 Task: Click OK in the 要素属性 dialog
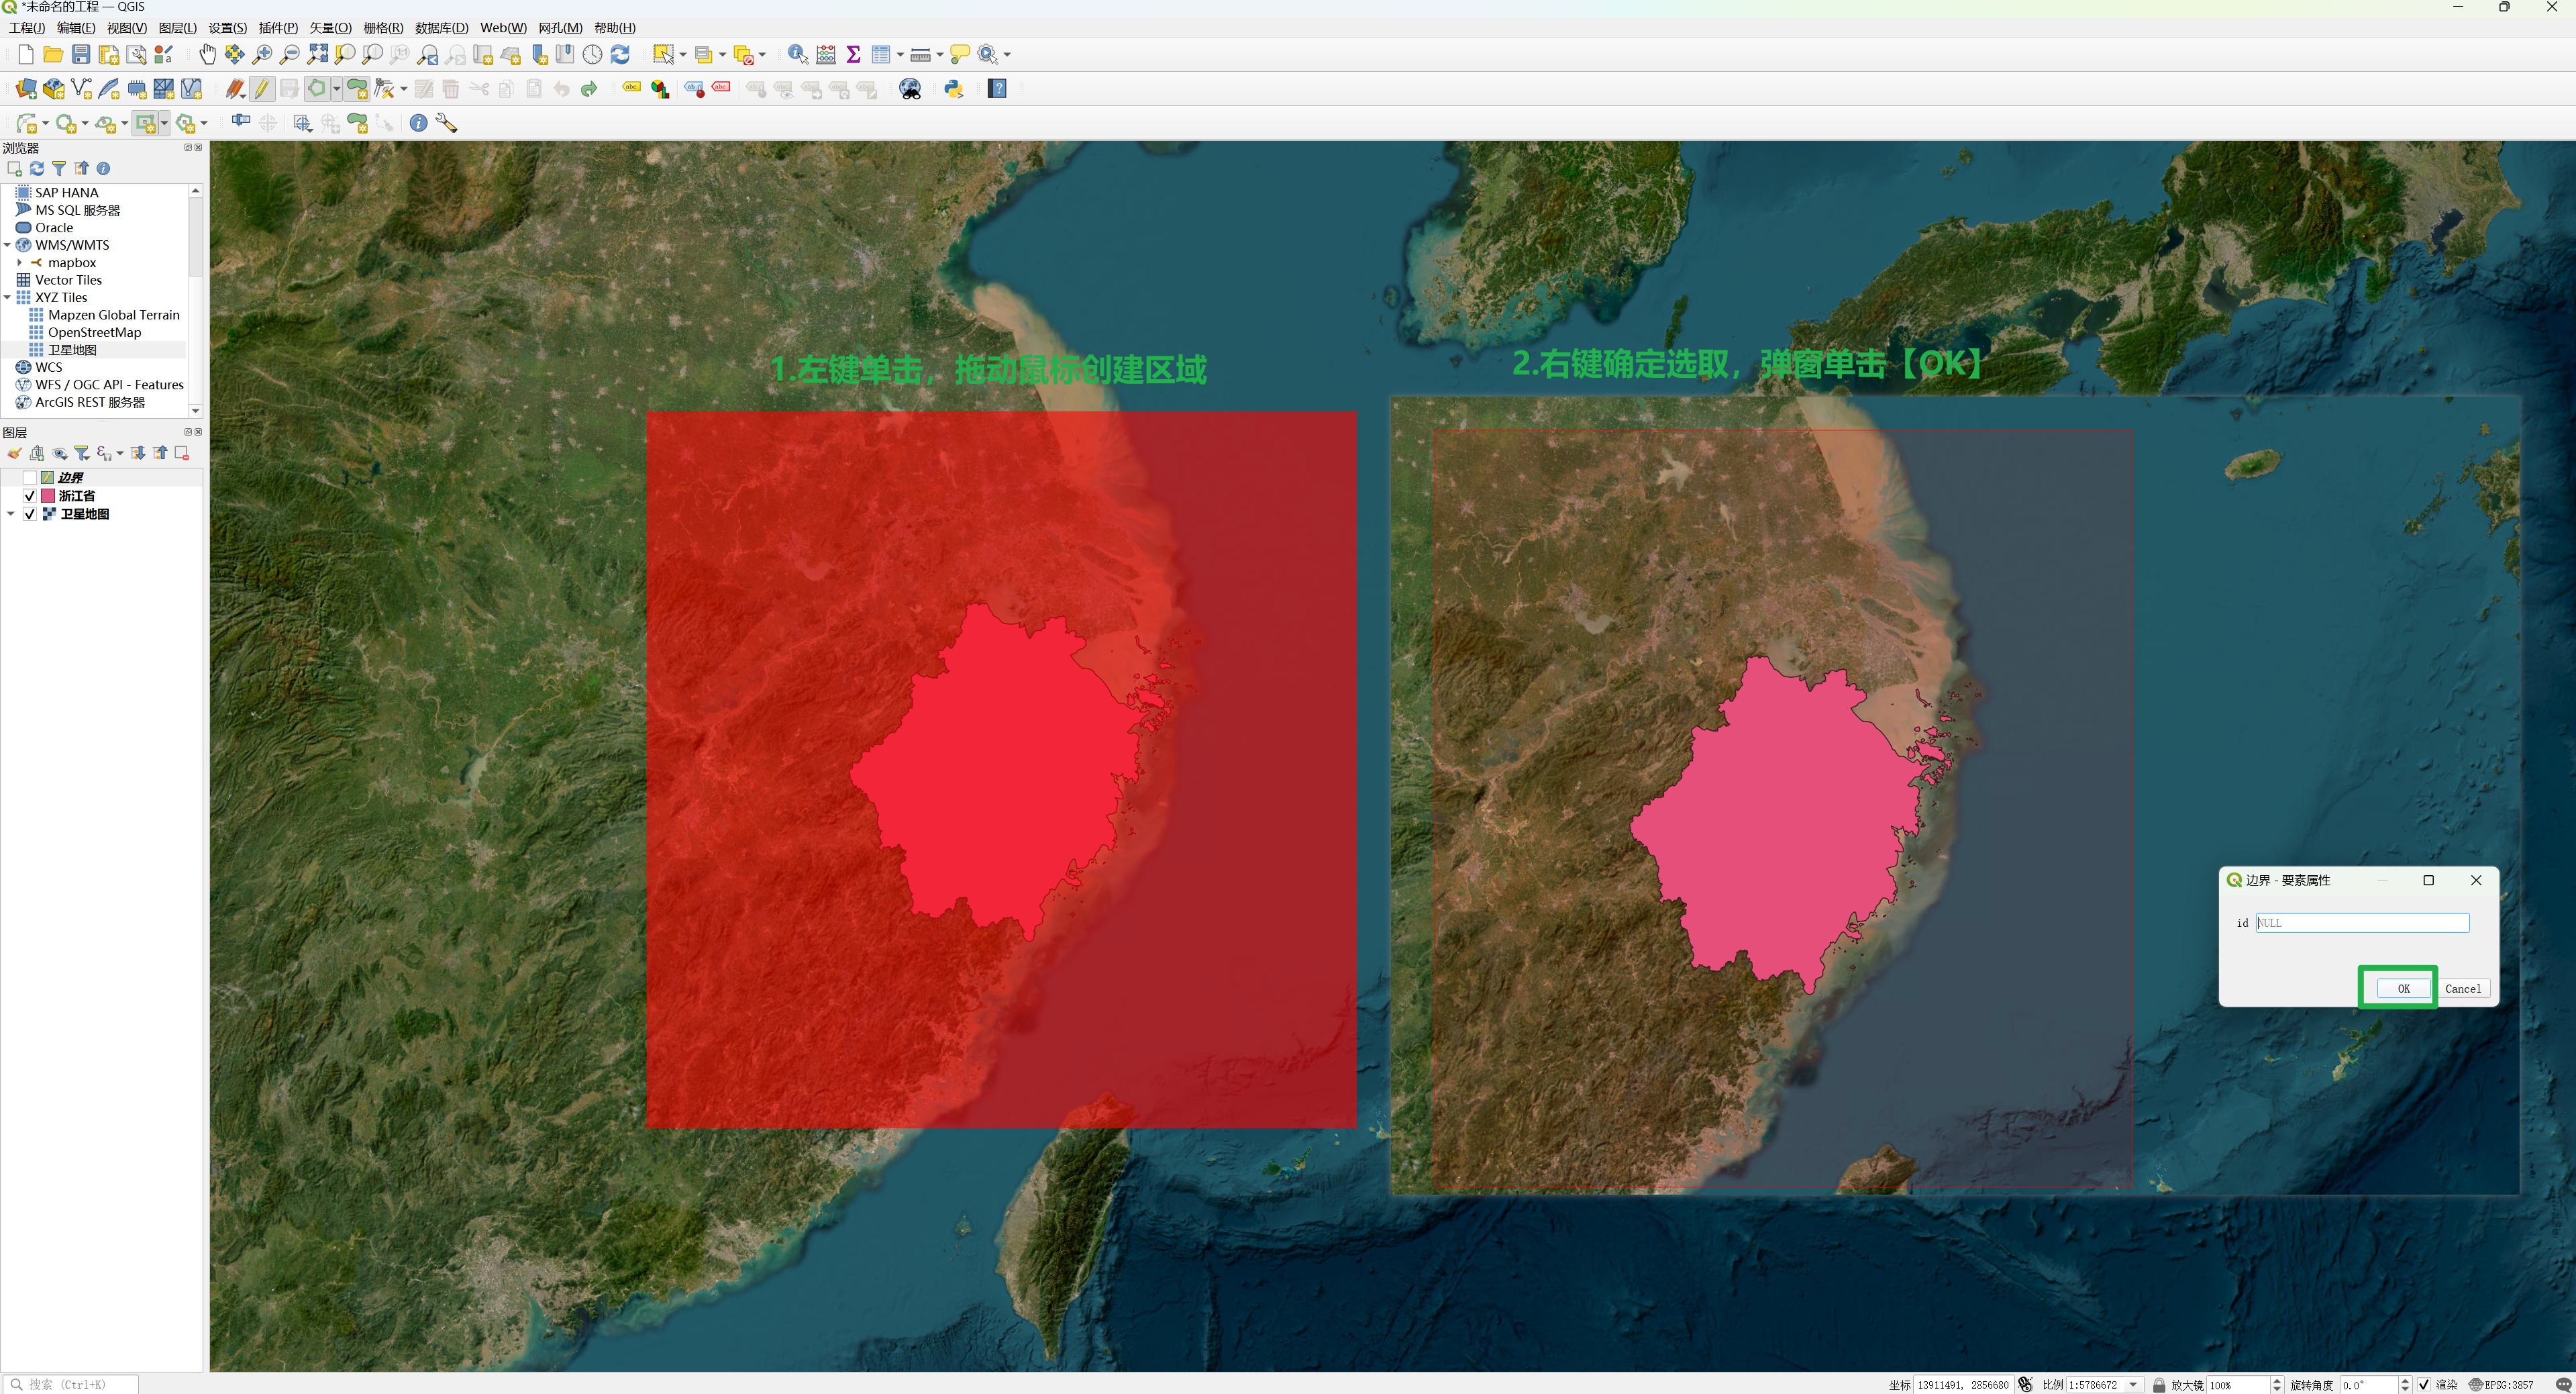click(x=2403, y=988)
